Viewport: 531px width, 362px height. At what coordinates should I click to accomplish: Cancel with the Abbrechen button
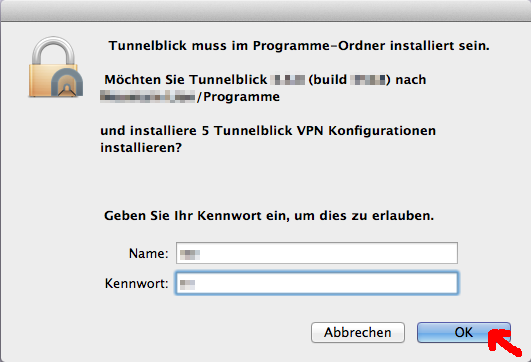click(x=358, y=333)
